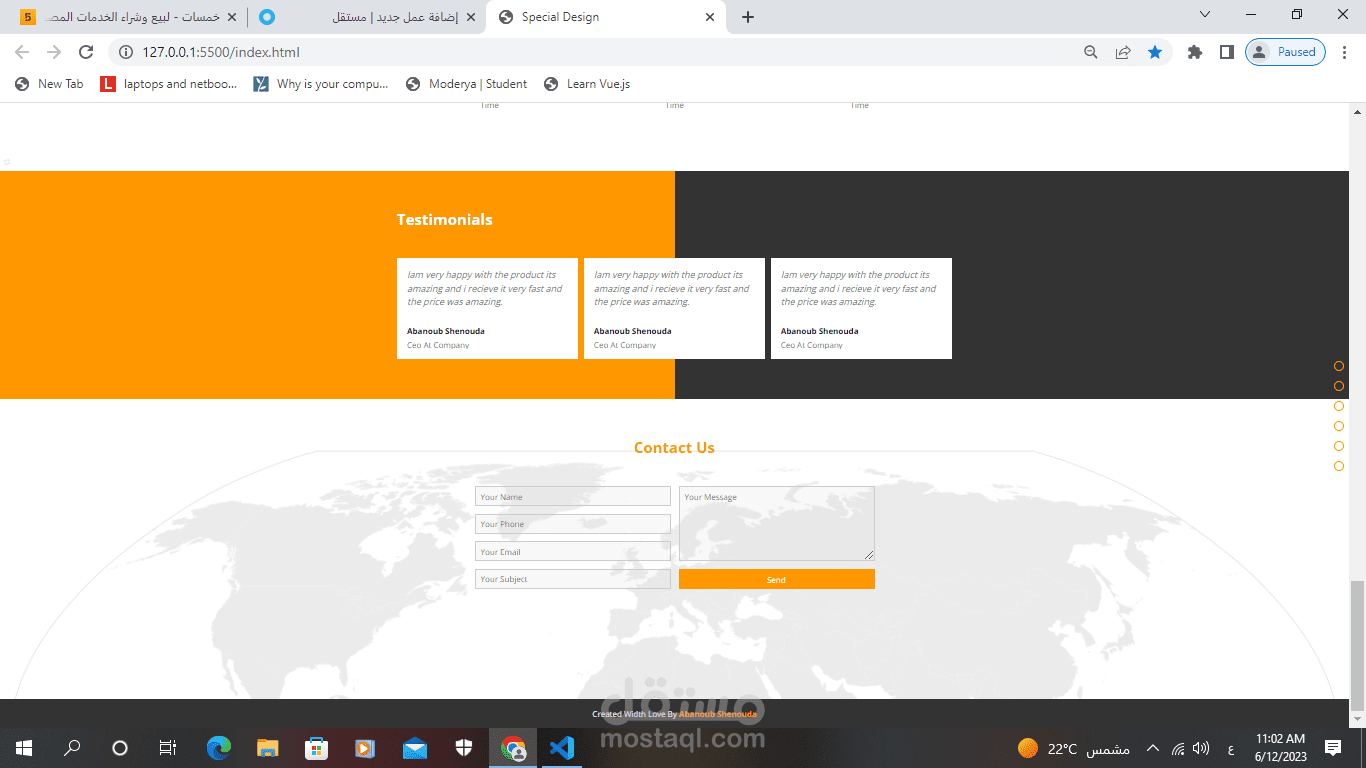Click the browser back arrow
The height and width of the screenshot is (768, 1366).
(22, 52)
